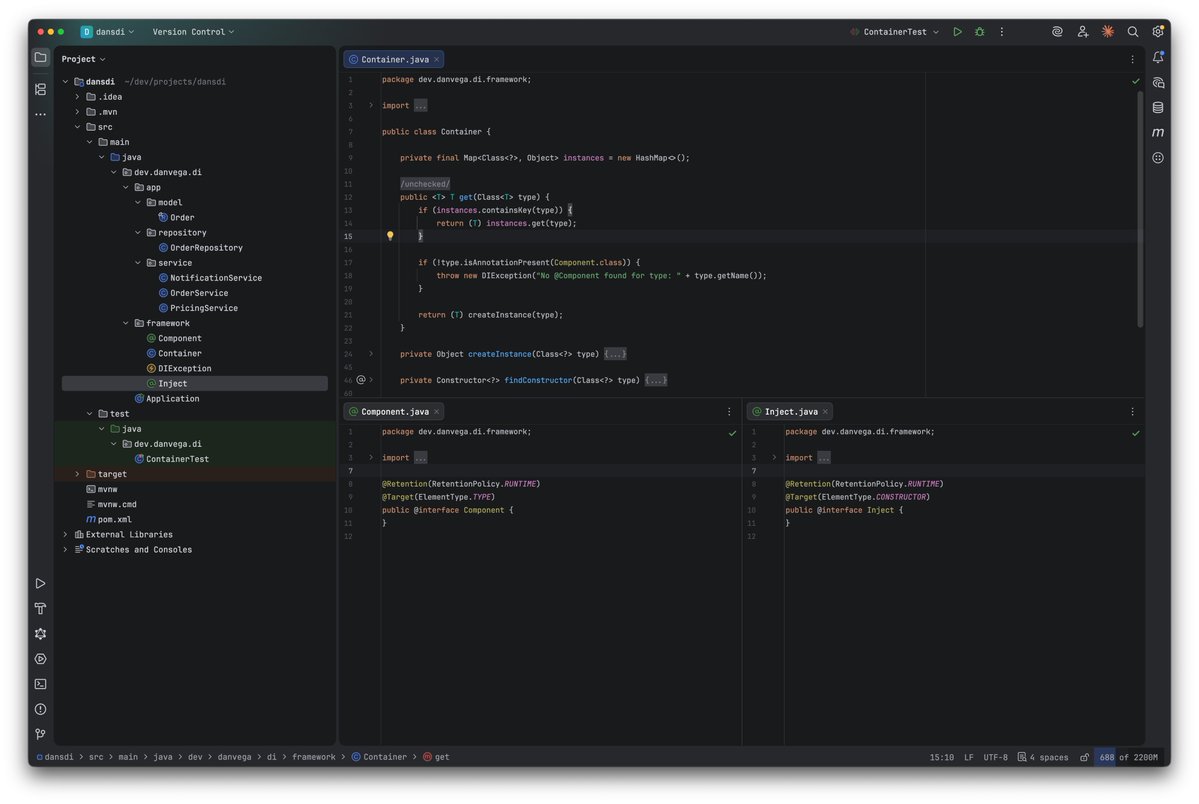This screenshot has height=804, width=1199.
Task: Select ContainerTest in project tree
Action: click(171, 459)
